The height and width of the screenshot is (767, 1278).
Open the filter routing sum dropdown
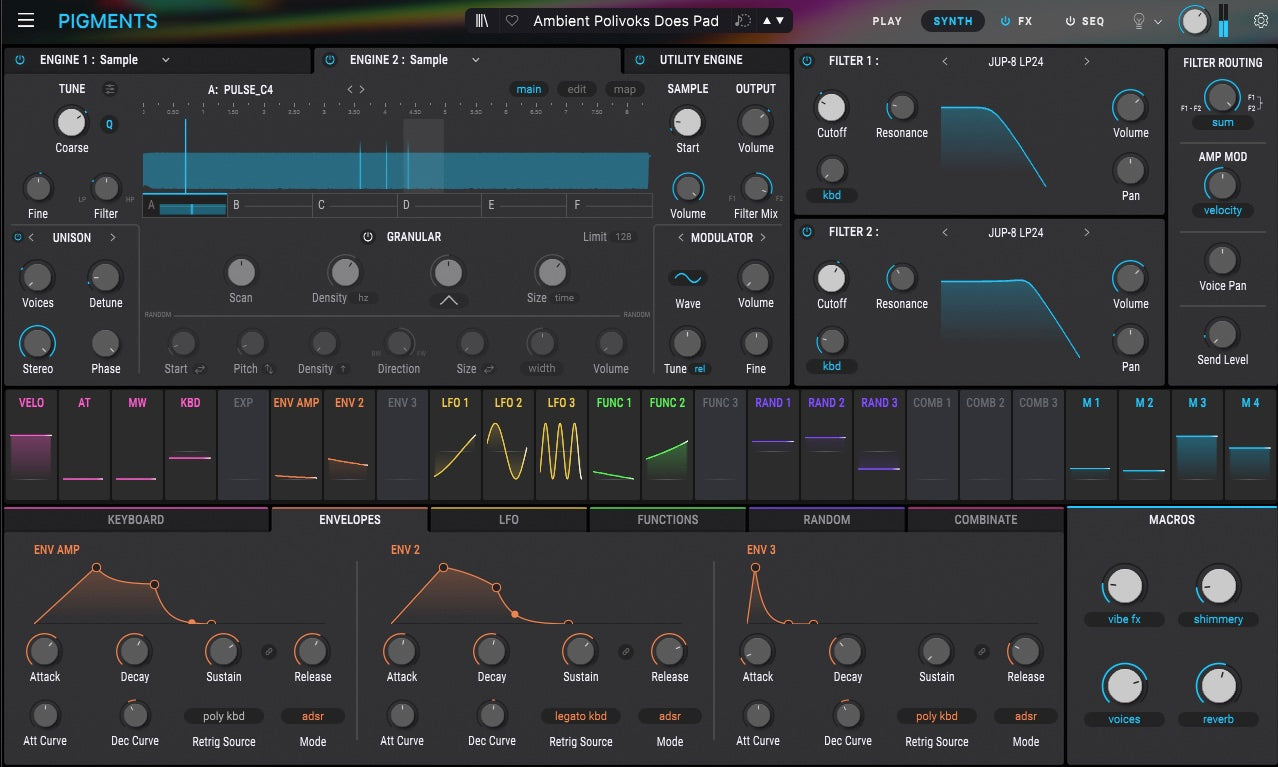tap(1222, 122)
